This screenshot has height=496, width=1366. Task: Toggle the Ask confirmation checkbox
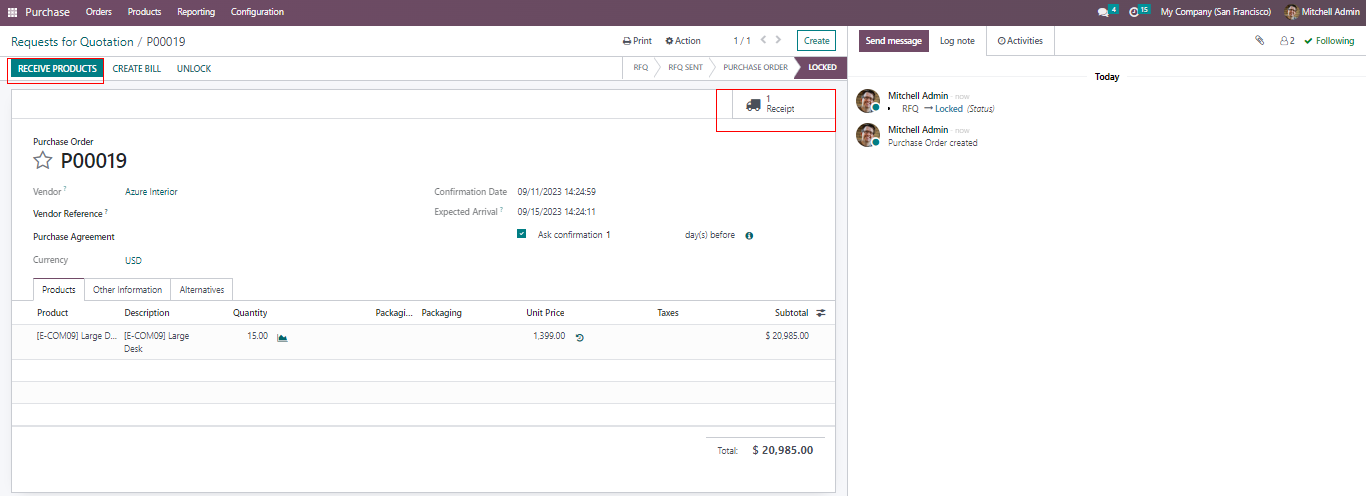[x=522, y=234]
